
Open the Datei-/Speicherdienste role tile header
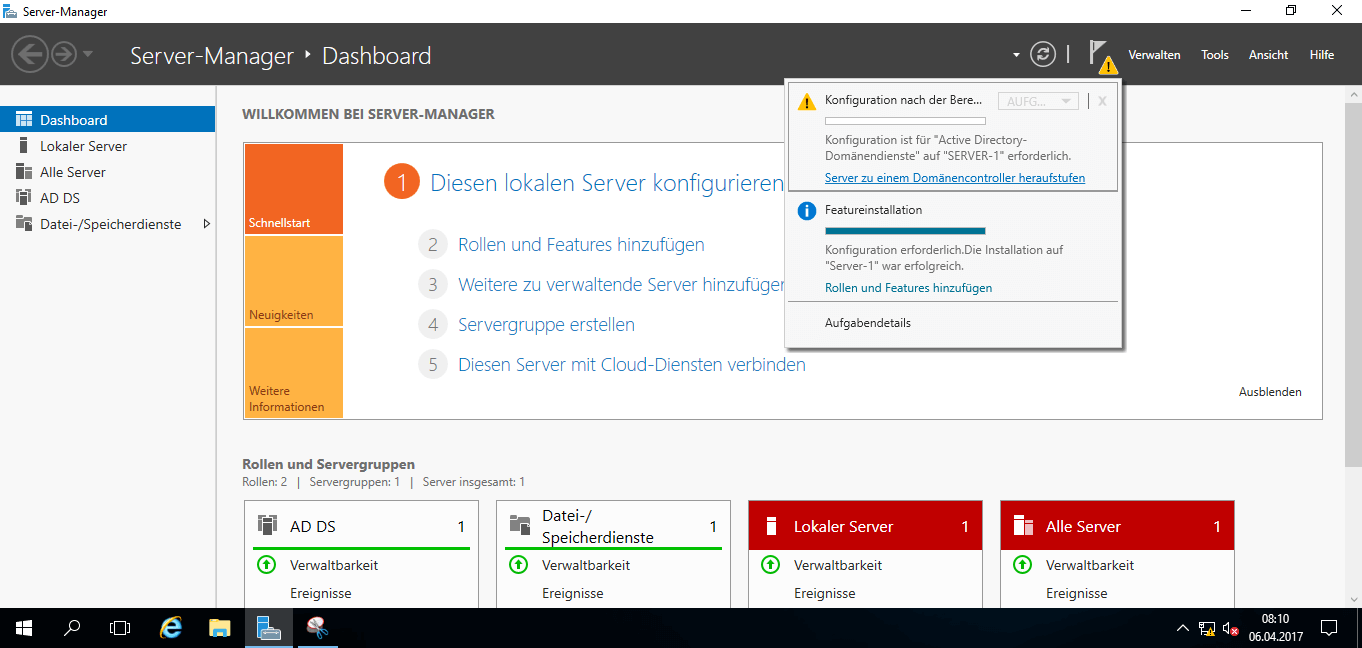point(613,526)
